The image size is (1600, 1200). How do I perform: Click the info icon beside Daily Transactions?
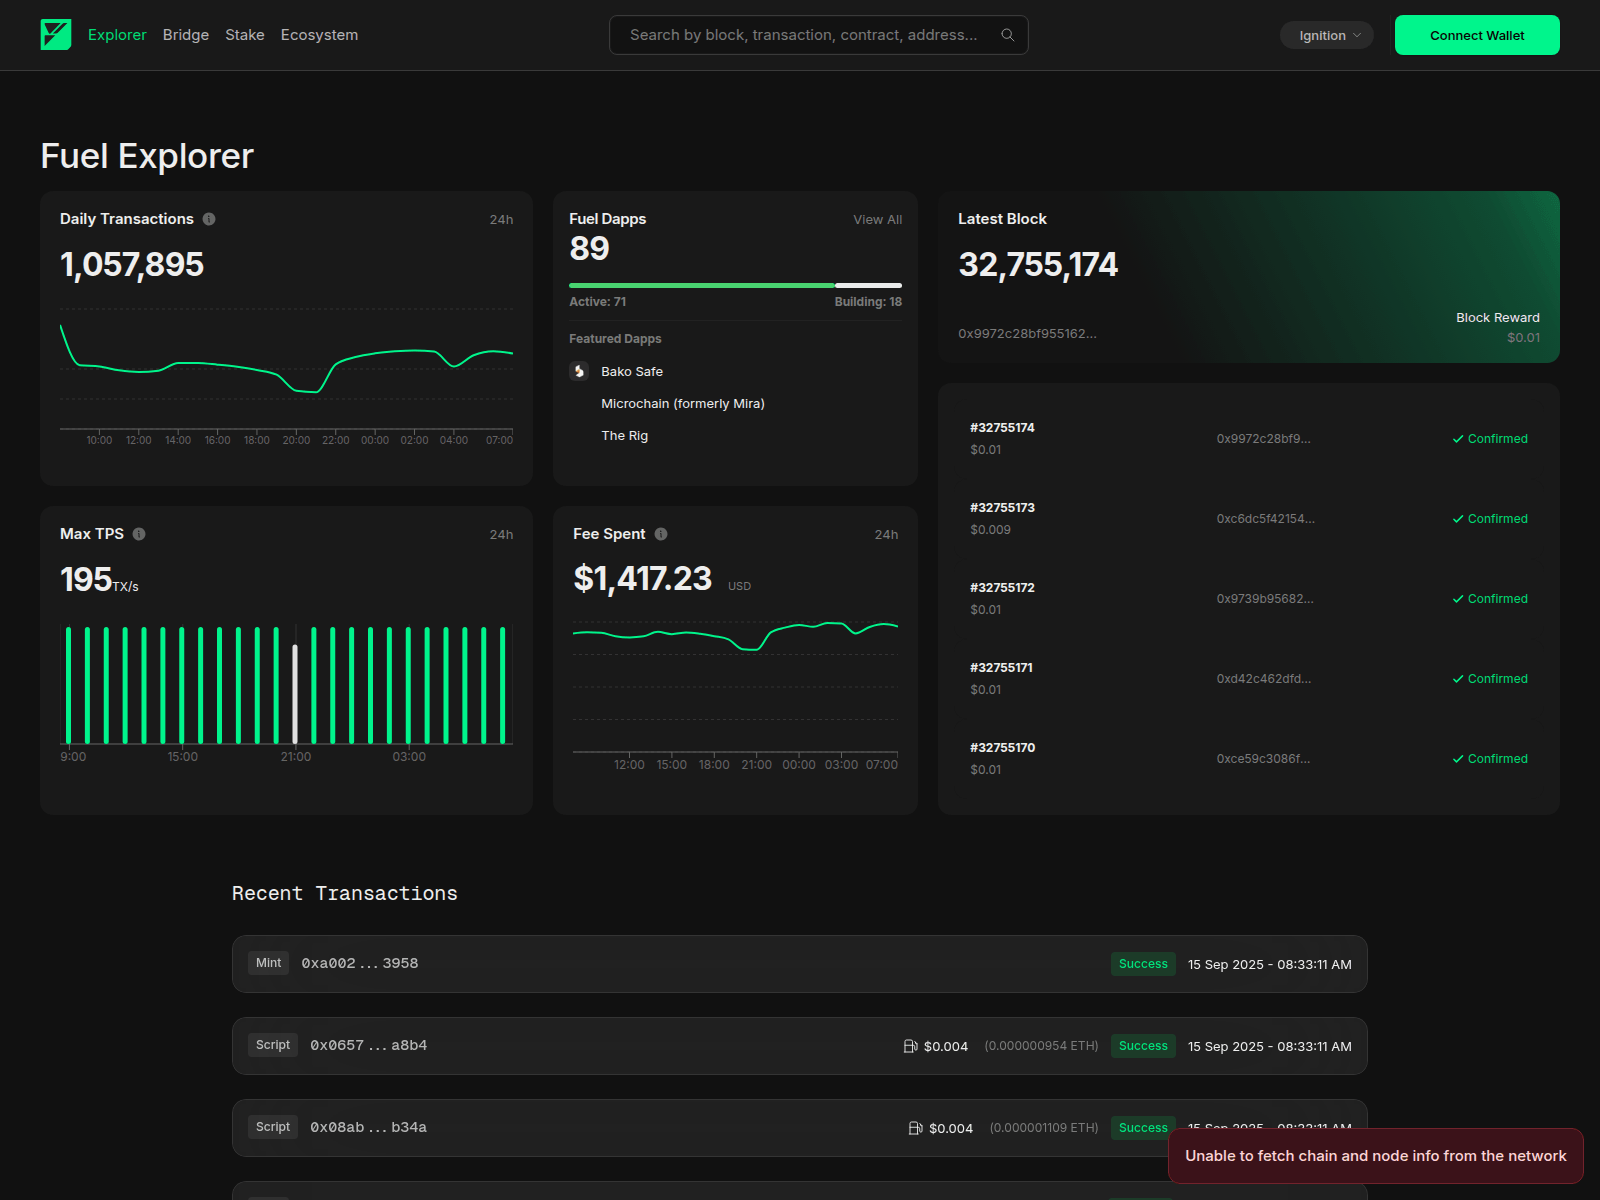(x=208, y=218)
